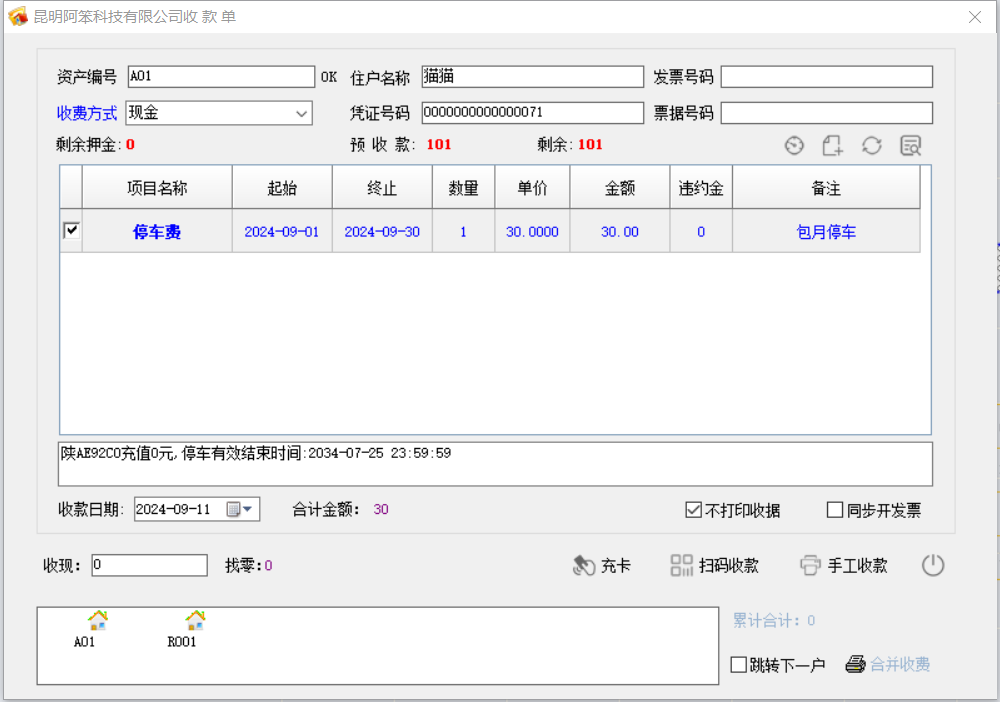Click the 扫码收款 QR code payment icon
Screen dimensions: 1000x702
[682, 564]
